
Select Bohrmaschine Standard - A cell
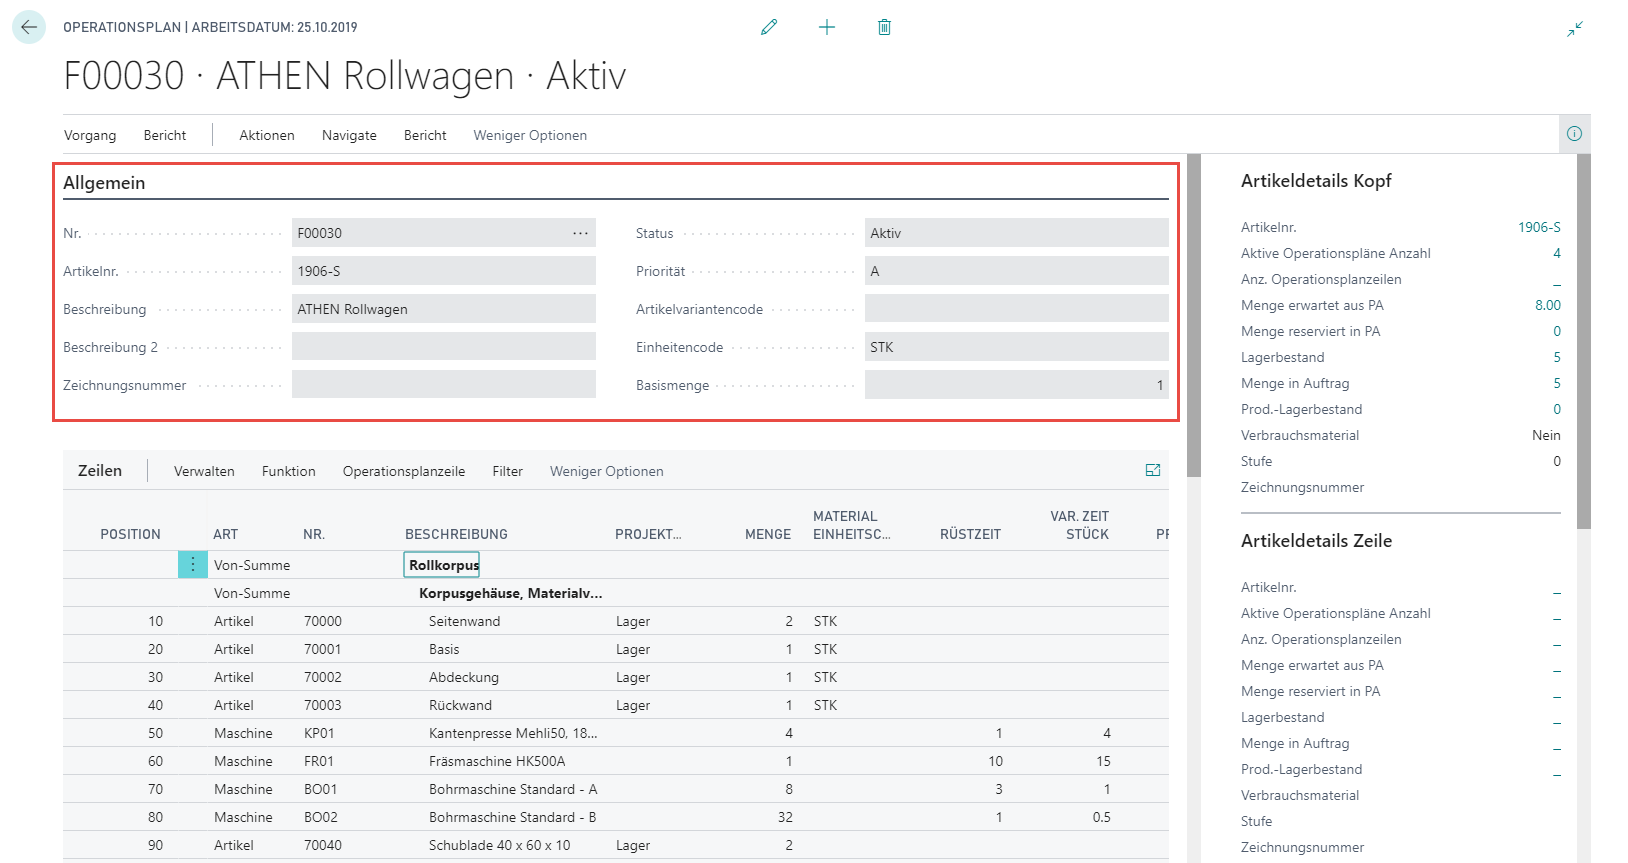pos(513,789)
